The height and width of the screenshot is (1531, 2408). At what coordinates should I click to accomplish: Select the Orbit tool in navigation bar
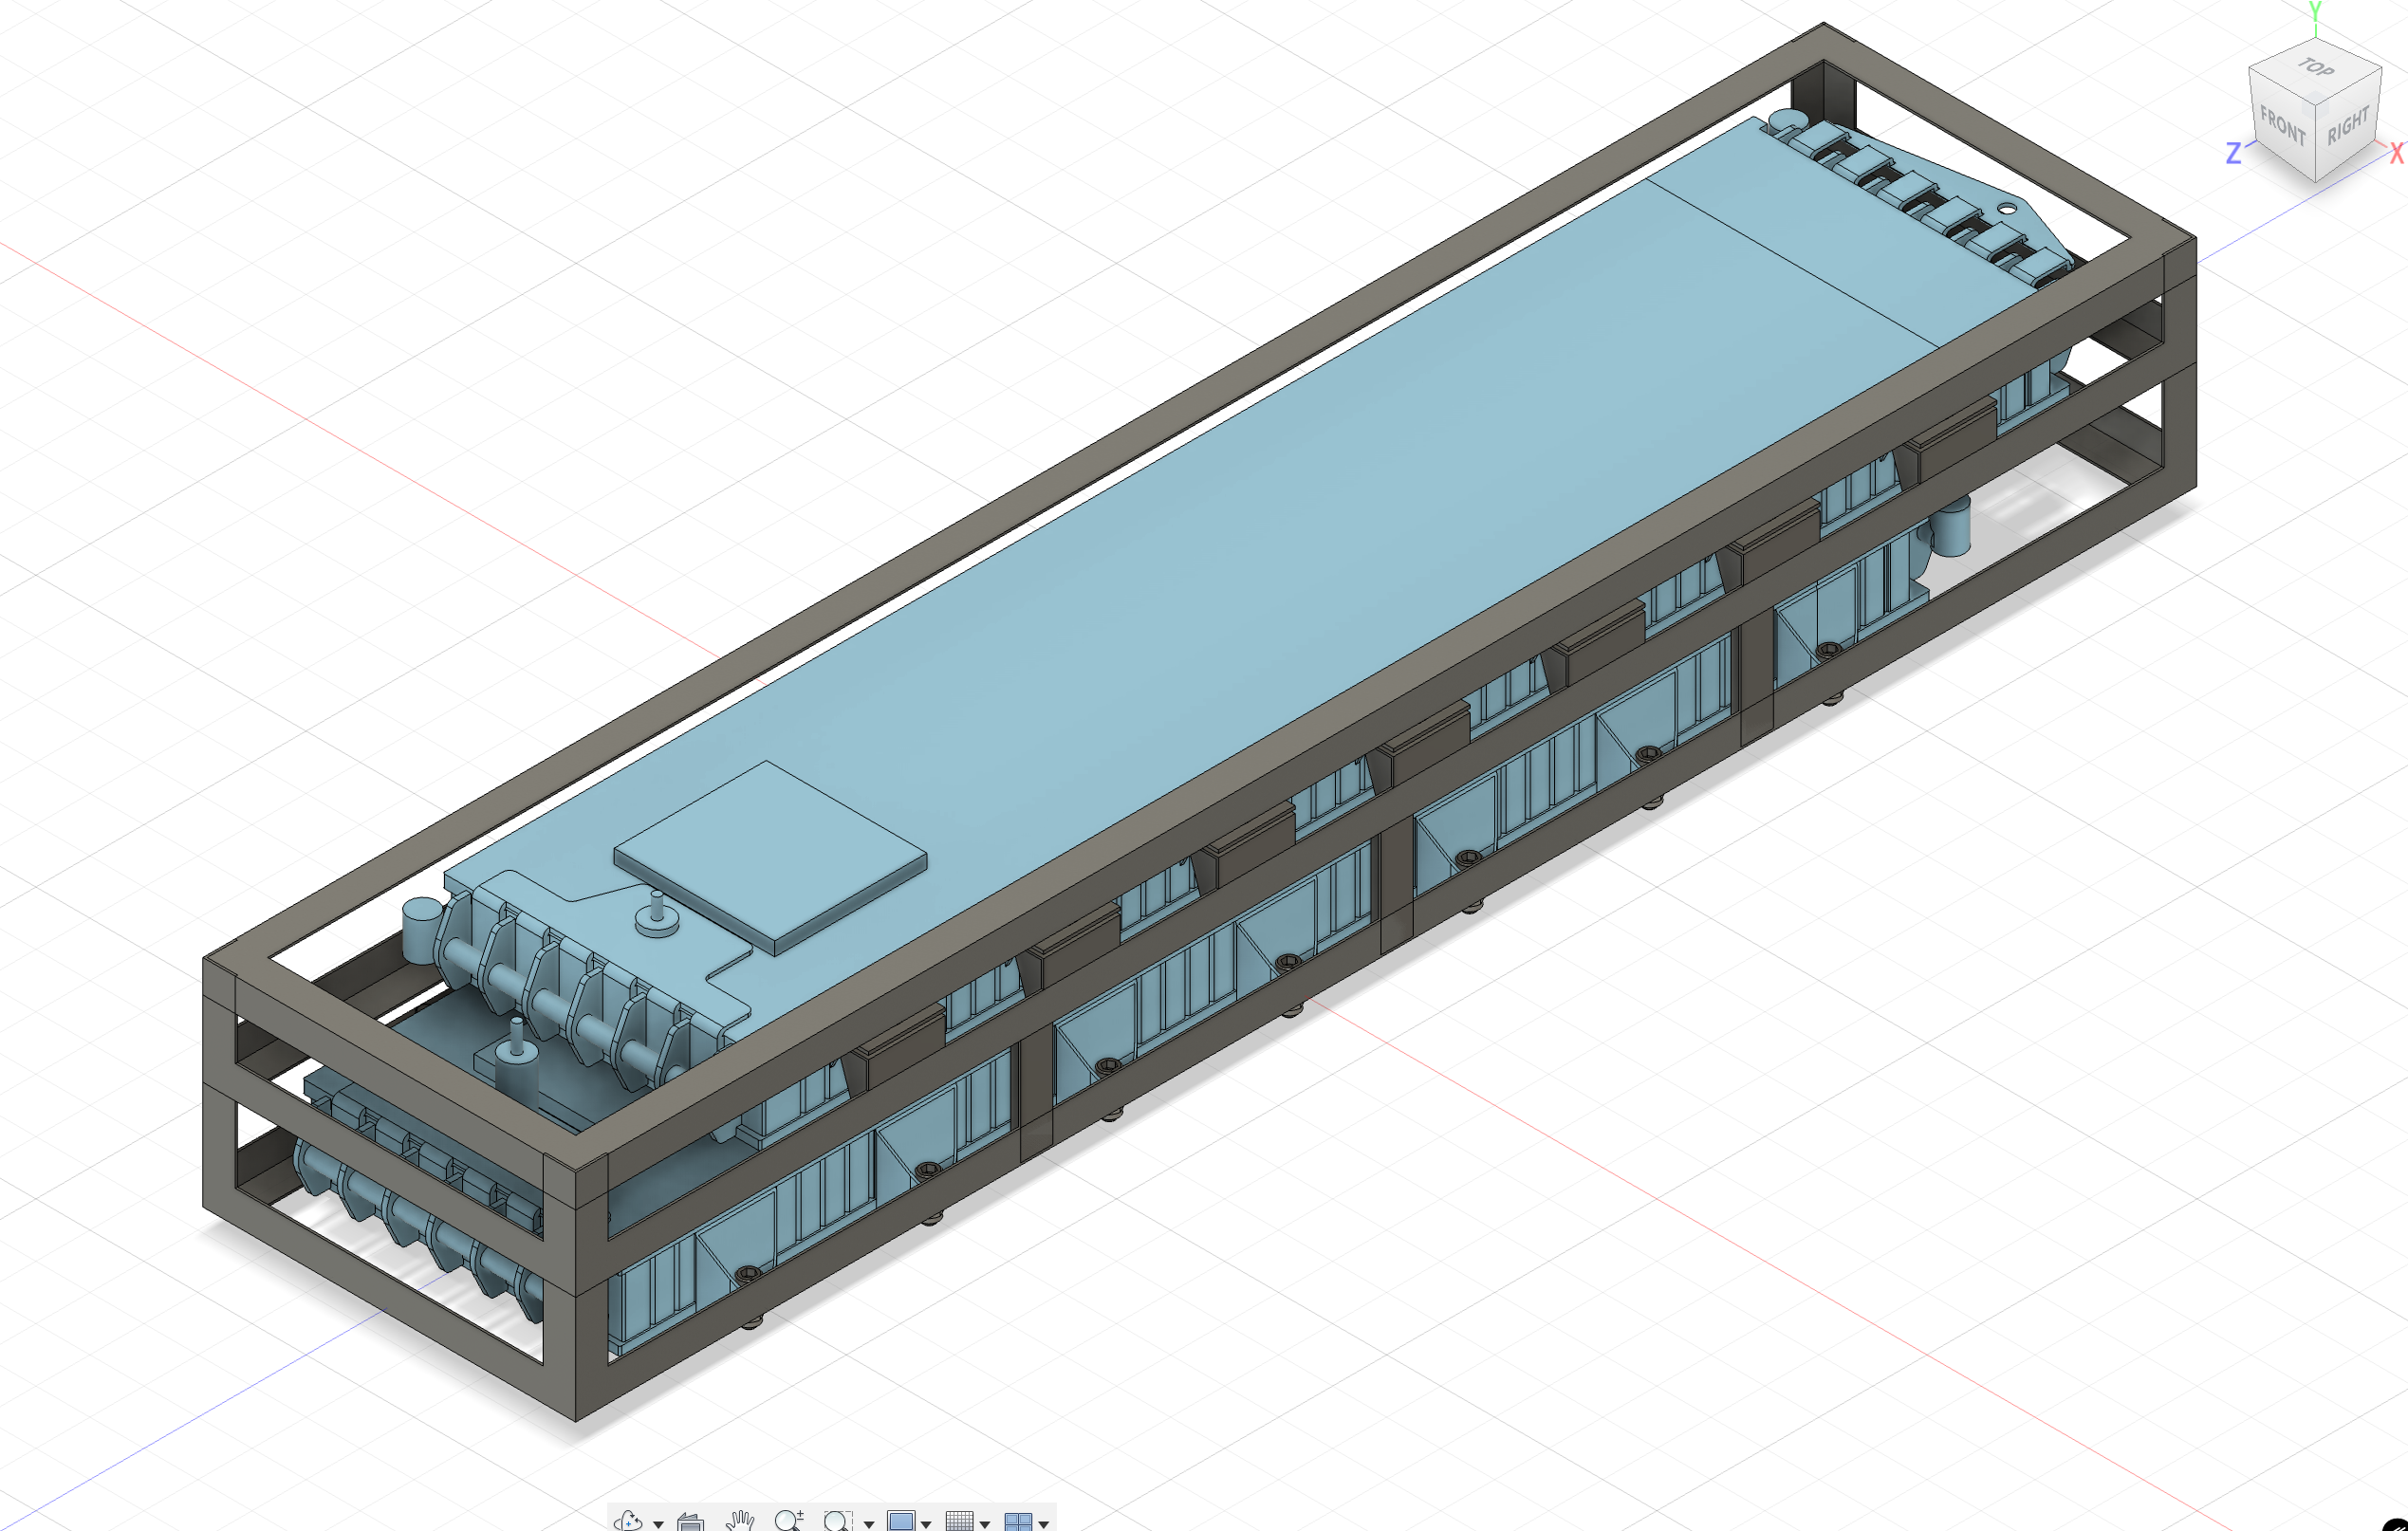coord(628,1520)
